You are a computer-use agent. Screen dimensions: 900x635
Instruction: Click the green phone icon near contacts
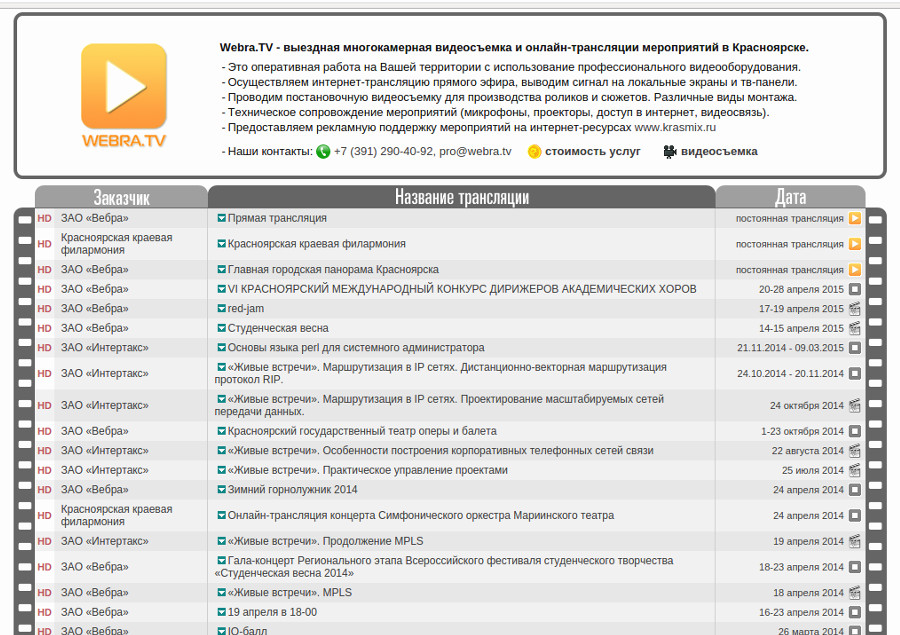click(x=323, y=152)
